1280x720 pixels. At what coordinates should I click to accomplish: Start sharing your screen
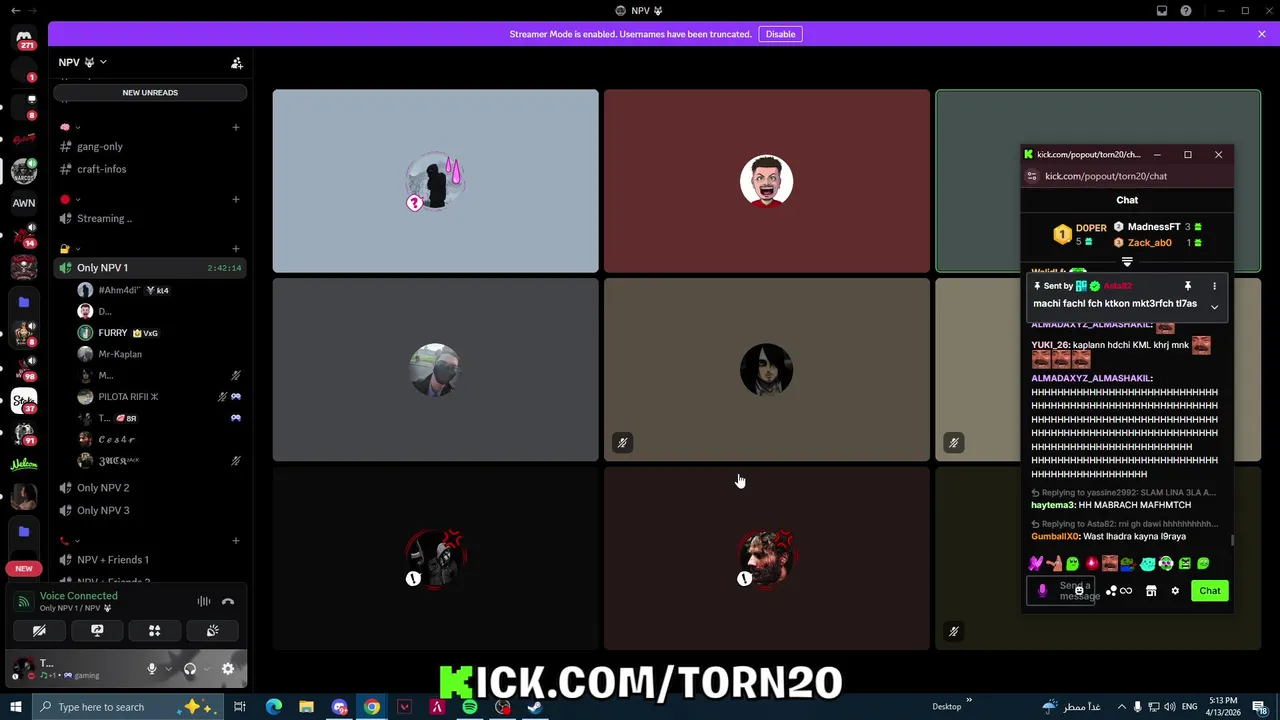[x=97, y=631]
